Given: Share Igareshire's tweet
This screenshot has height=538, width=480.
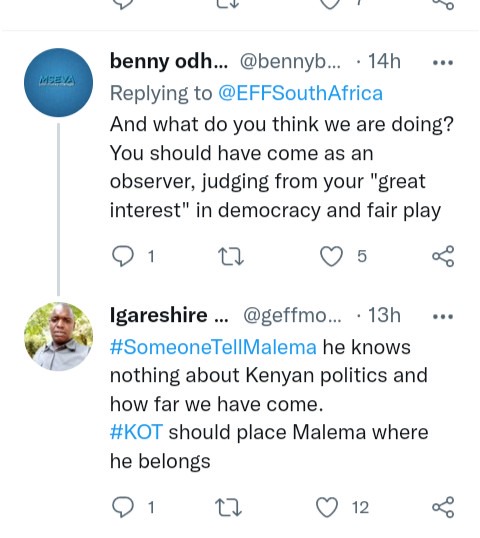Looking at the screenshot, I should pos(443,507).
